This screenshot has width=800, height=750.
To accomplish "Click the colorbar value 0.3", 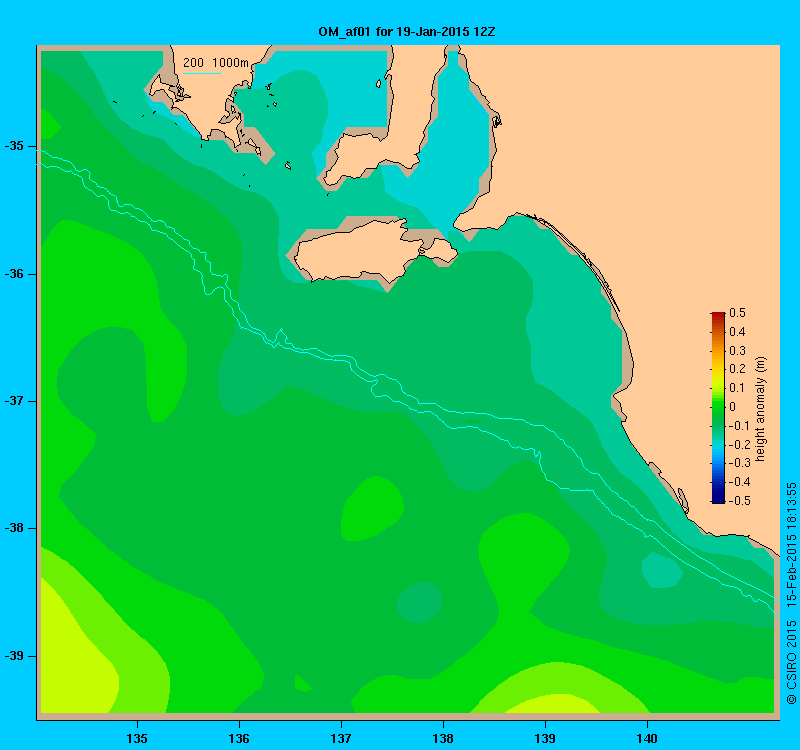I will tap(738, 351).
